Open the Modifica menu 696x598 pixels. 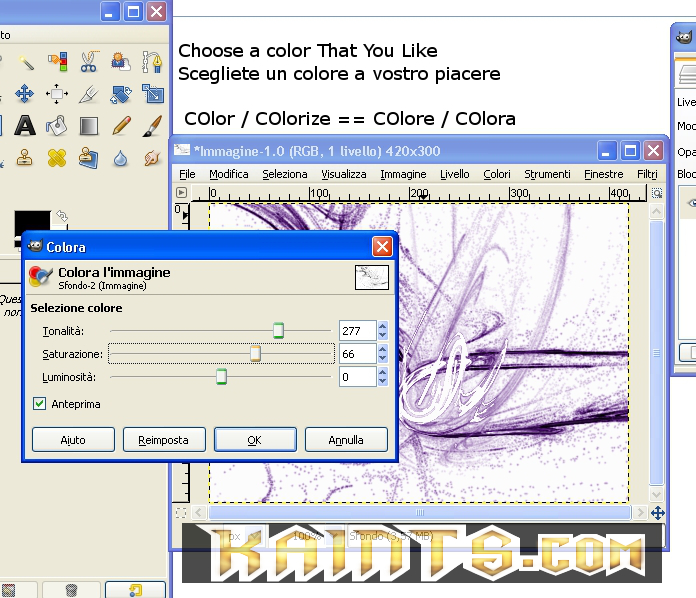(x=229, y=174)
